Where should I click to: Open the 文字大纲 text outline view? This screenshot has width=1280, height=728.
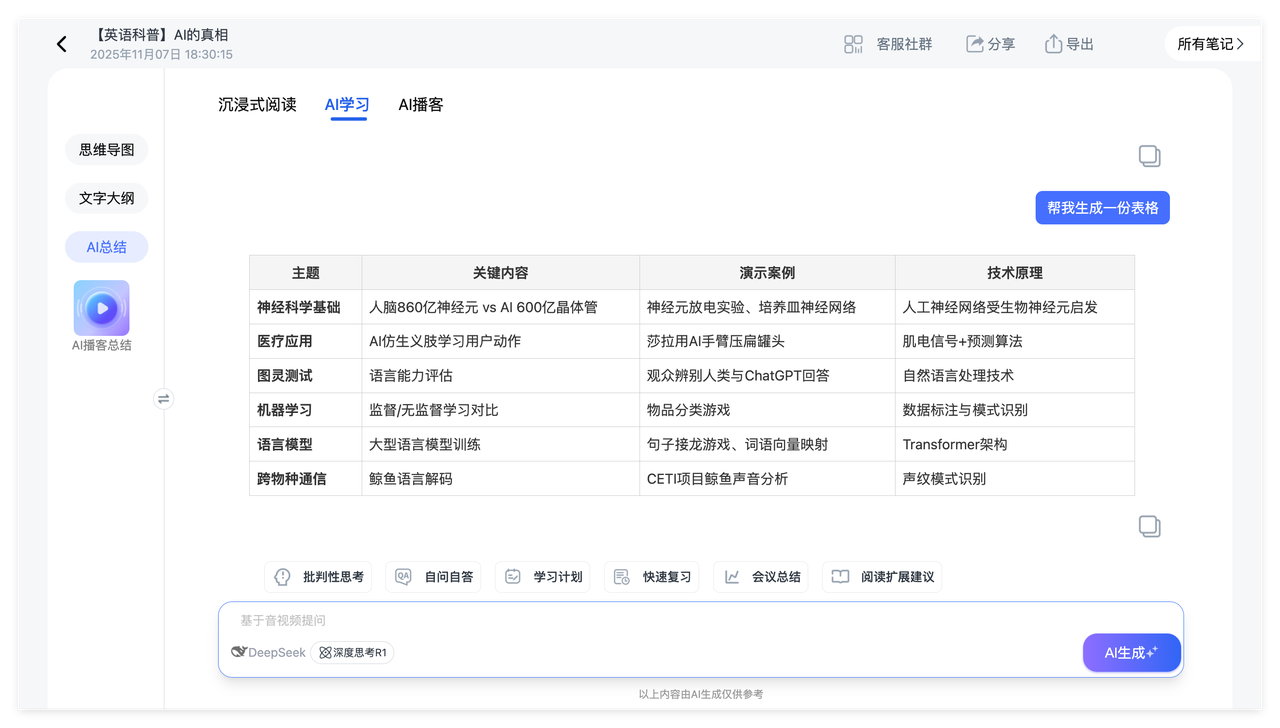tap(106, 198)
